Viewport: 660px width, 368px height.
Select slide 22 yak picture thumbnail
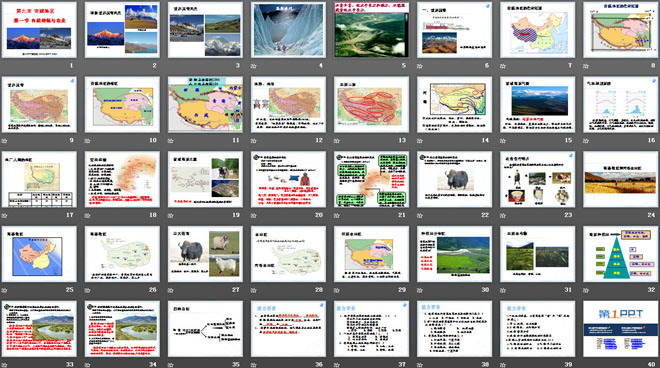point(454,179)
